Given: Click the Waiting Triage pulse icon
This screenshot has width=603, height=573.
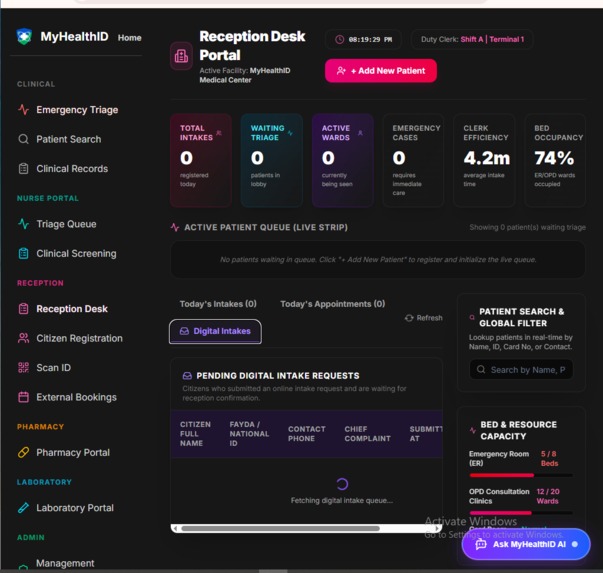Looking at the screenshot, I should pos(290,133).
